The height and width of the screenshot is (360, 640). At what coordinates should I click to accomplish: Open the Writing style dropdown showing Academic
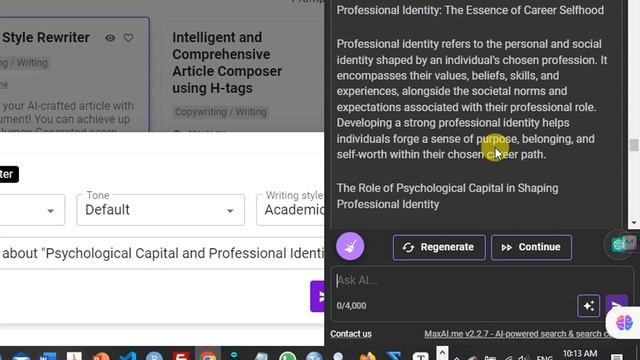tap(291, 210)
